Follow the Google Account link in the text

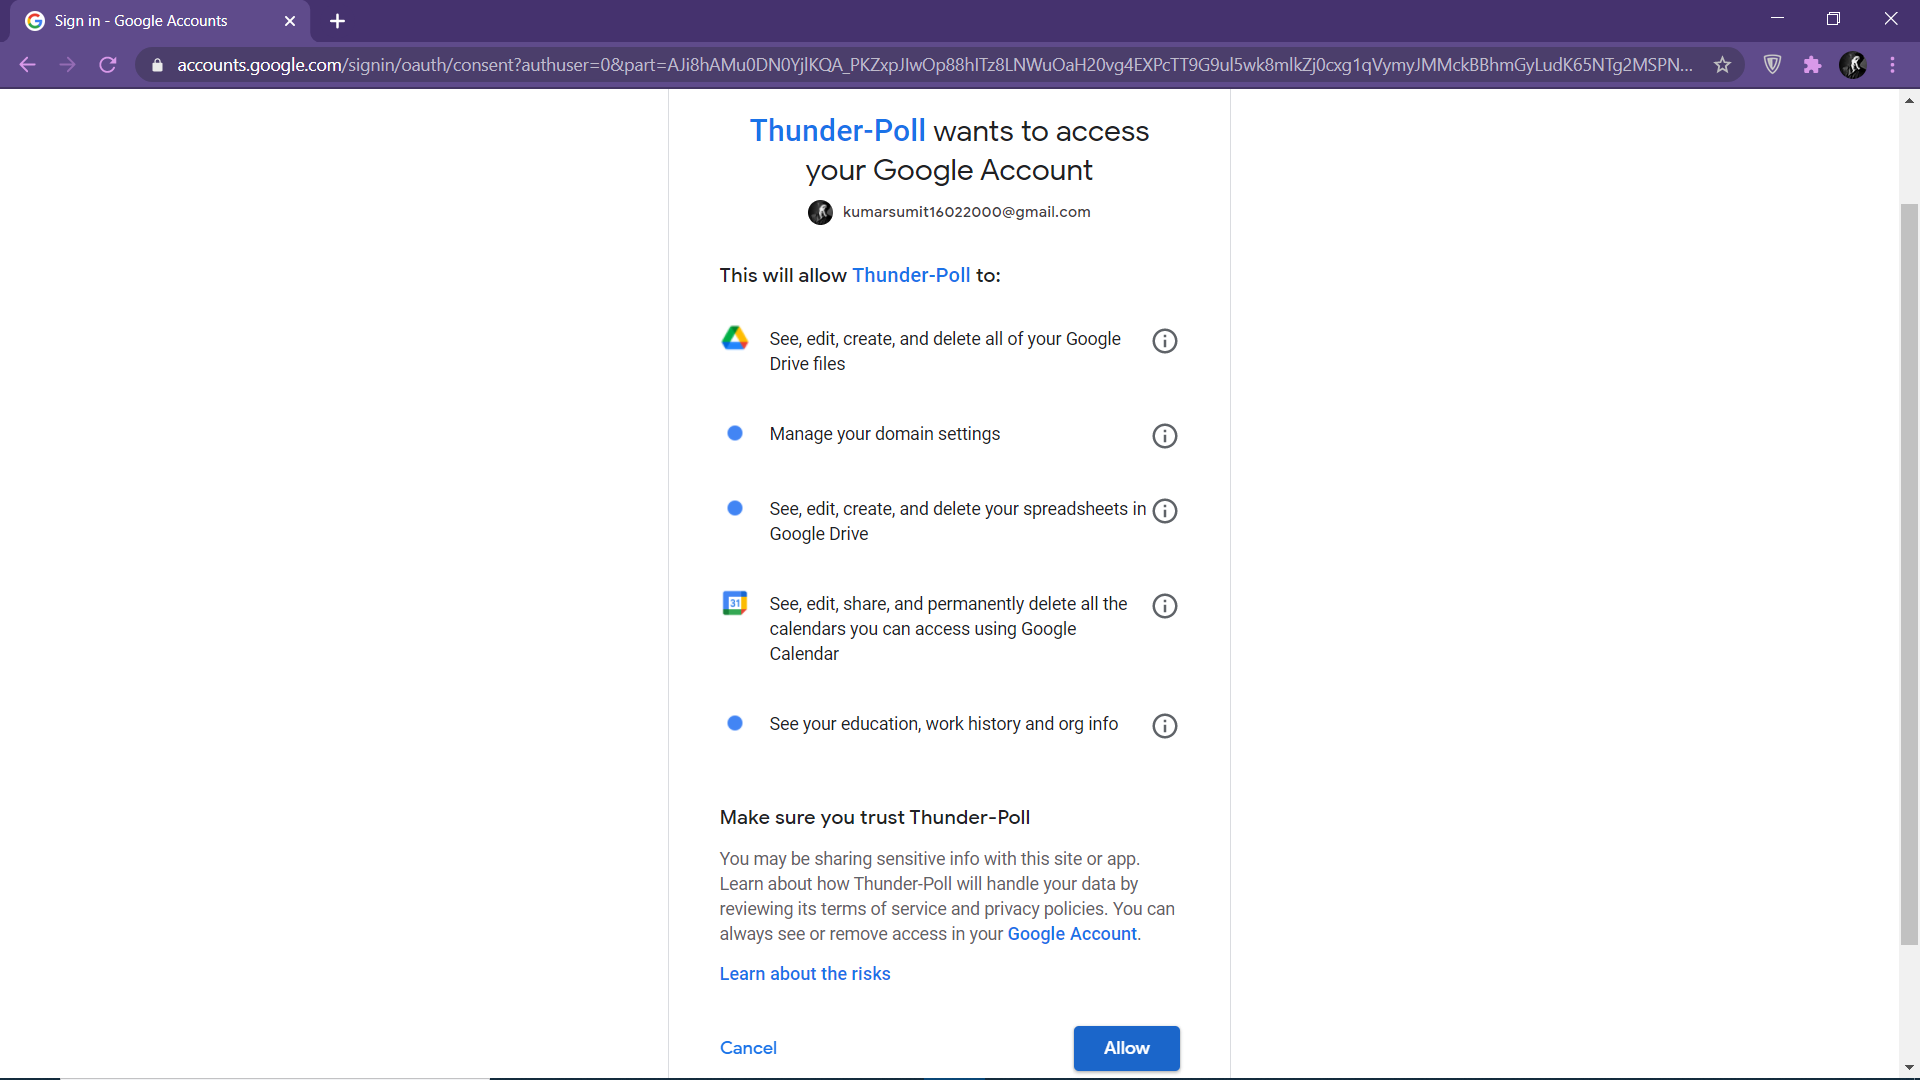(x=1071, y=934)
